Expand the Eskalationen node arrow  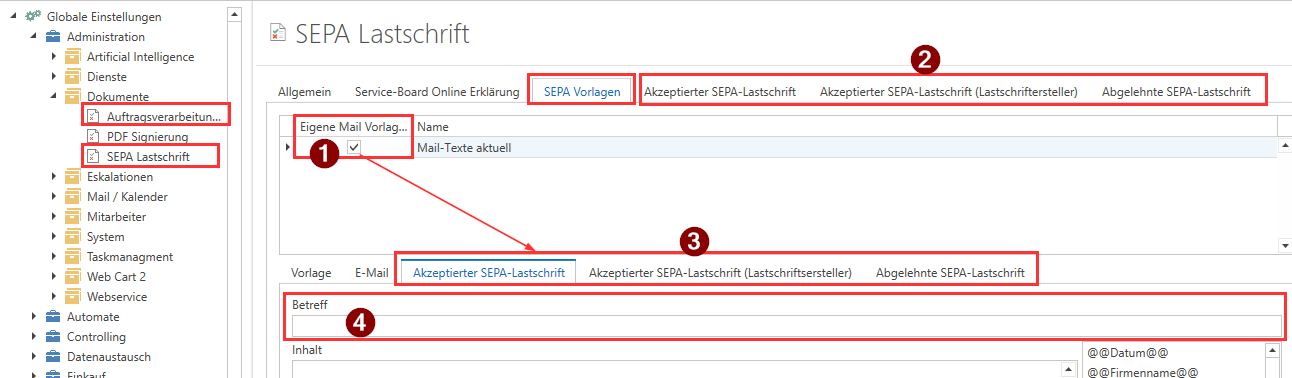point(54,176)
